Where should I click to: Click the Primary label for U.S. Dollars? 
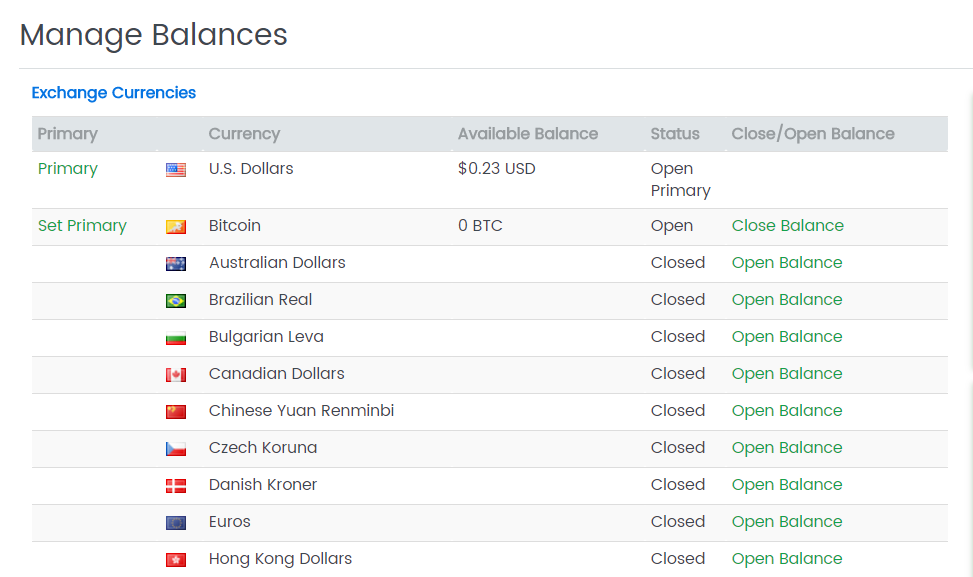(x=67, y=169)
